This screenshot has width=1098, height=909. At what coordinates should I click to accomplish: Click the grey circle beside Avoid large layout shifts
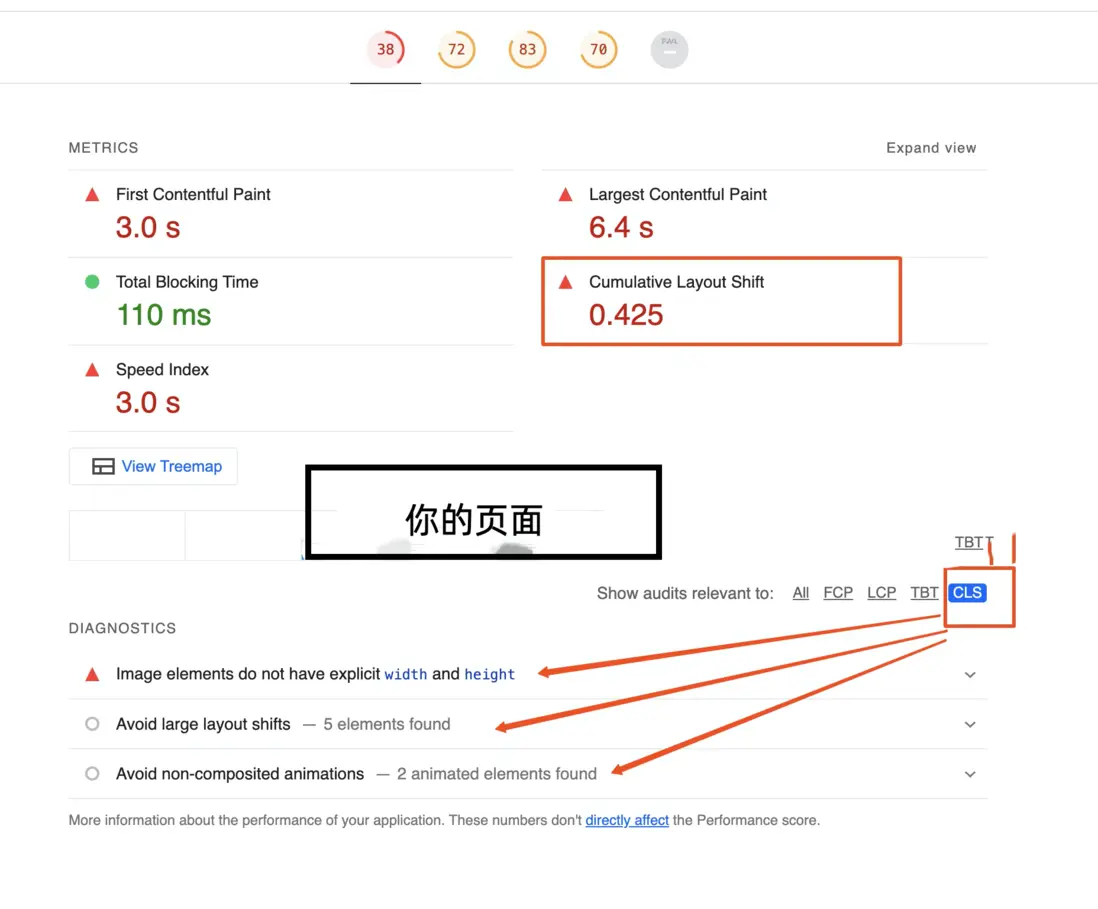coord(92,724)
